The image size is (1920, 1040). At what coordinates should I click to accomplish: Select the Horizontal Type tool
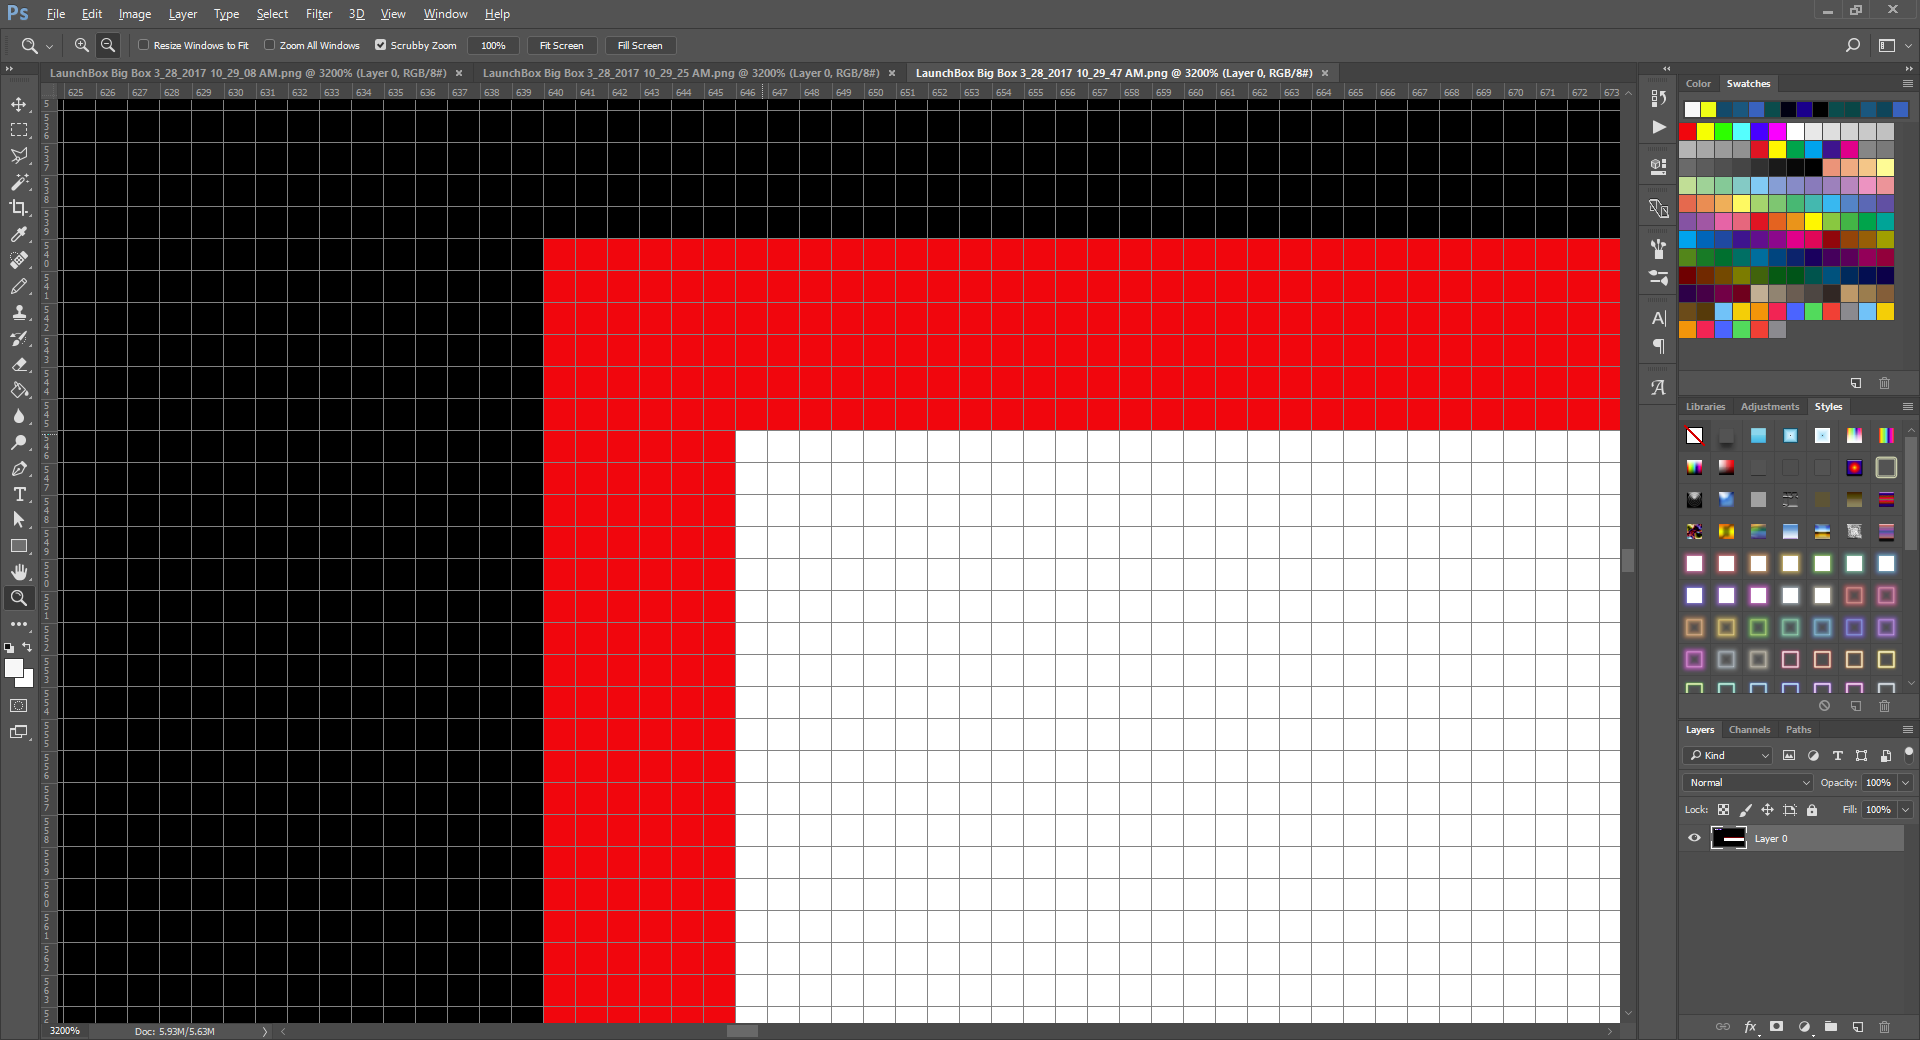pos(19,494)
